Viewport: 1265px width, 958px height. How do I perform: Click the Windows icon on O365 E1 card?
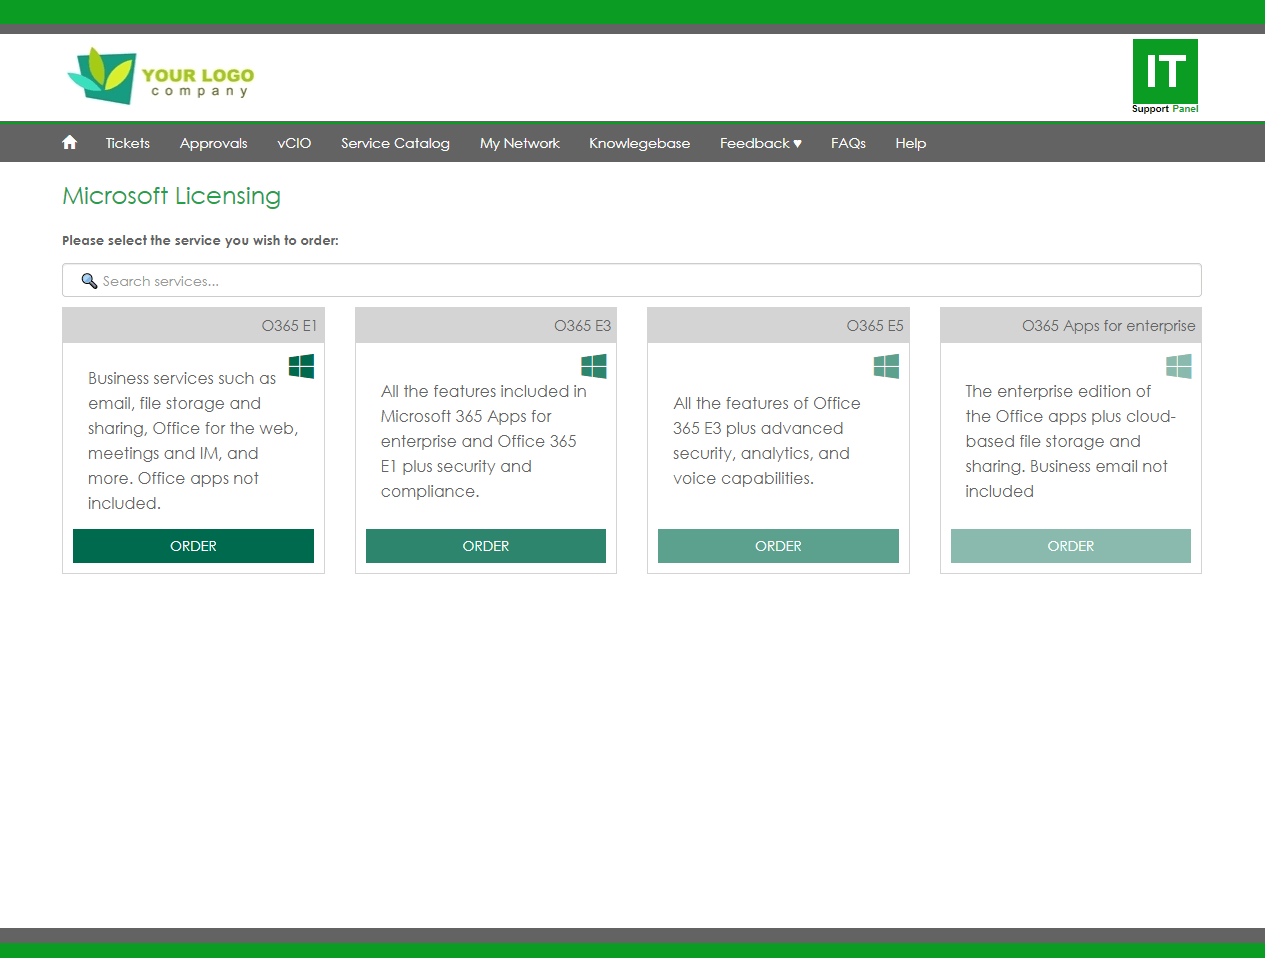click(301, 366)
